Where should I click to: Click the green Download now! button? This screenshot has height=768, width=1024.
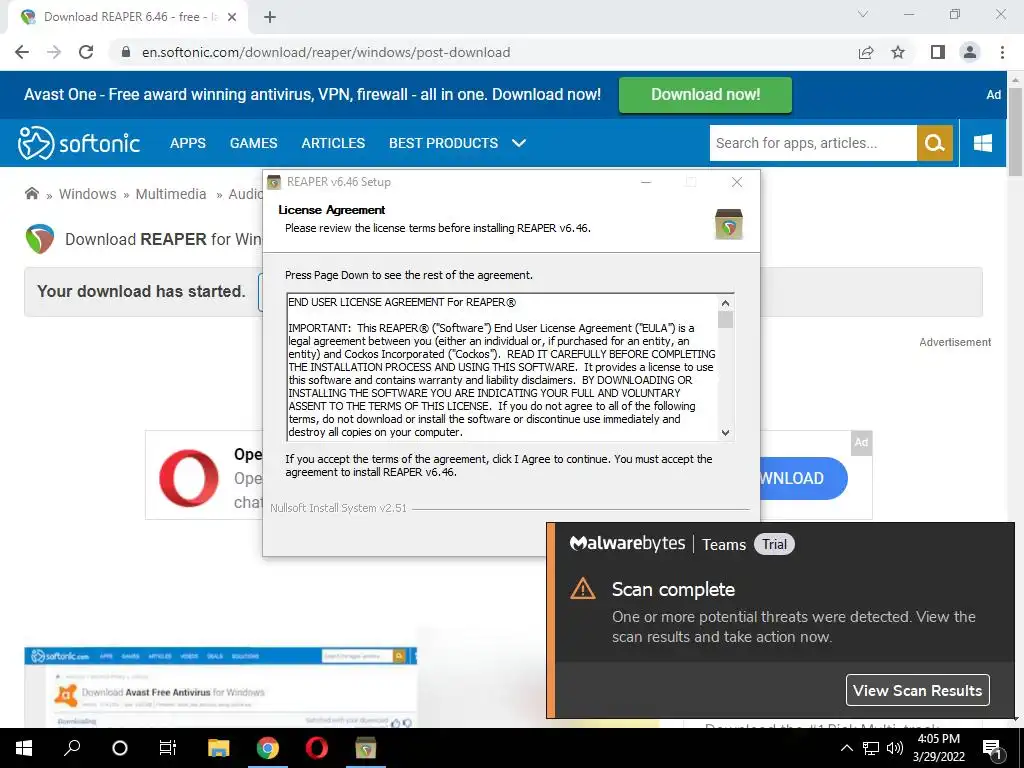coord(705,95)
